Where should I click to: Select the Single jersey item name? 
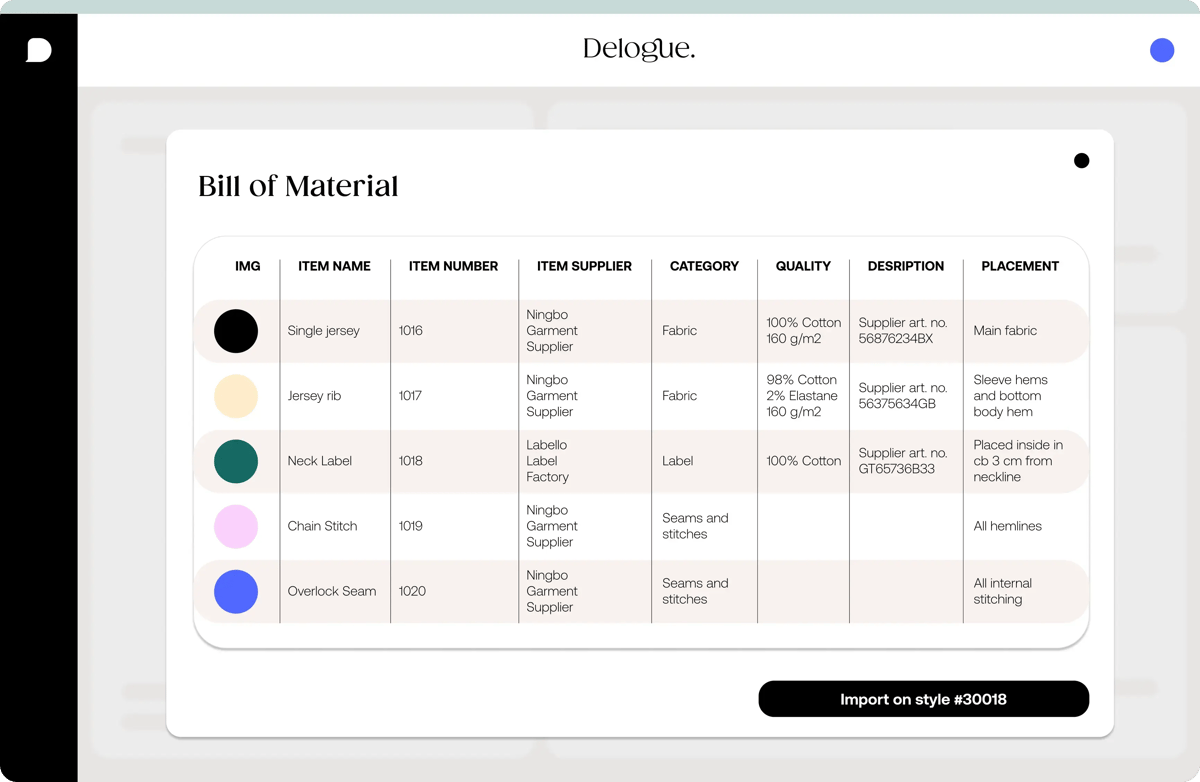323,331
